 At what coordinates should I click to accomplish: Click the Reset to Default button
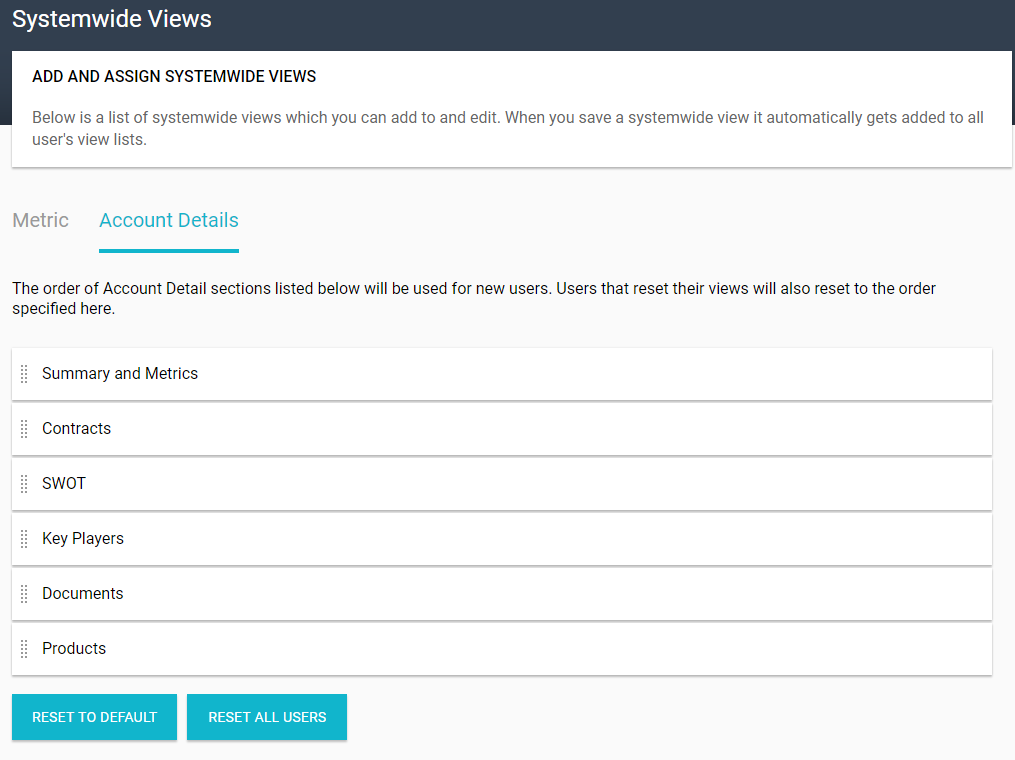pos(94,717)
